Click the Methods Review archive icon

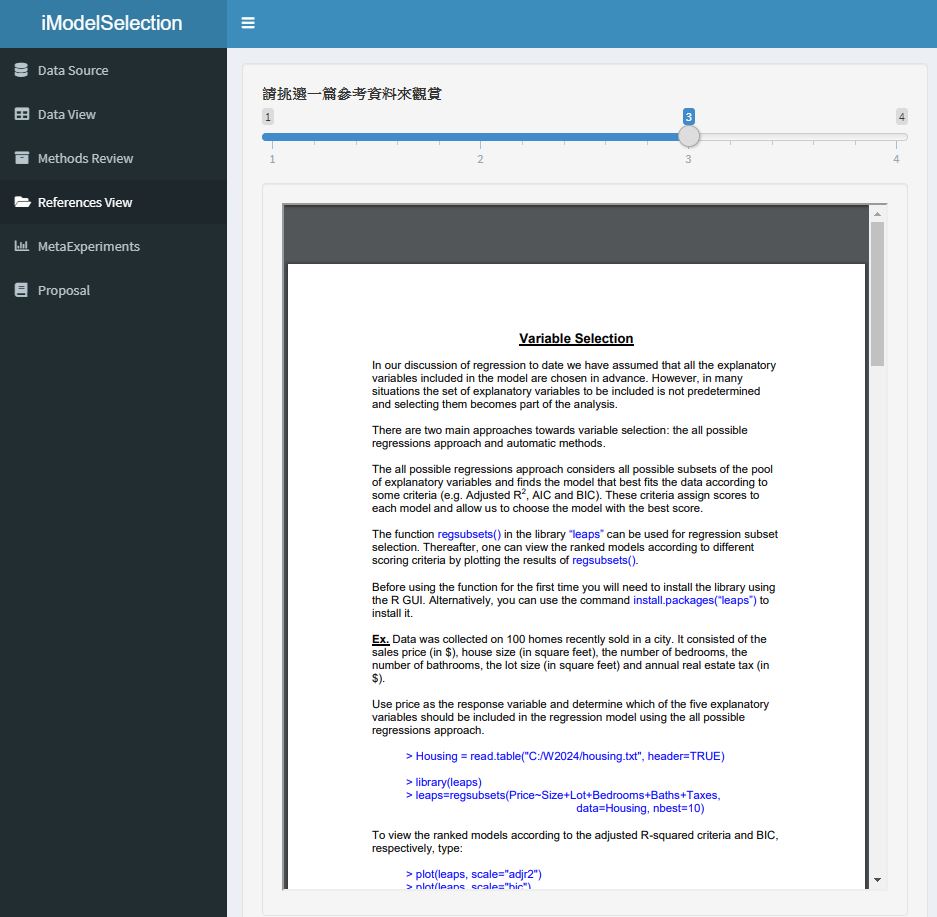[x=22, y=158]
